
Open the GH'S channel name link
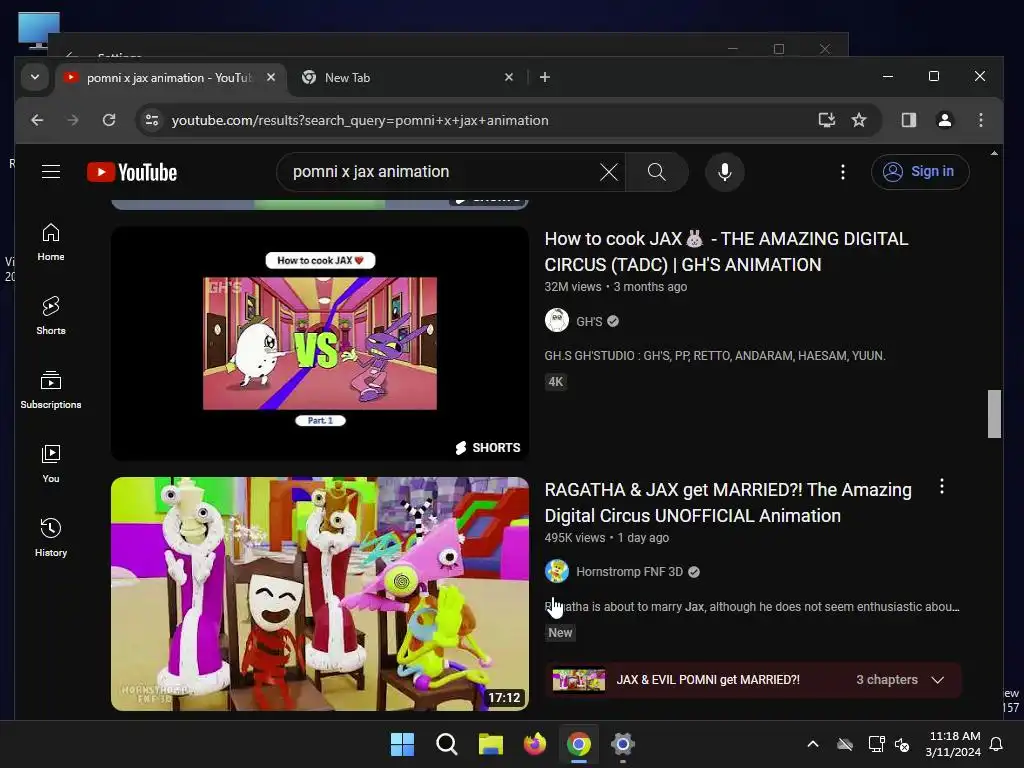point(589,321)
